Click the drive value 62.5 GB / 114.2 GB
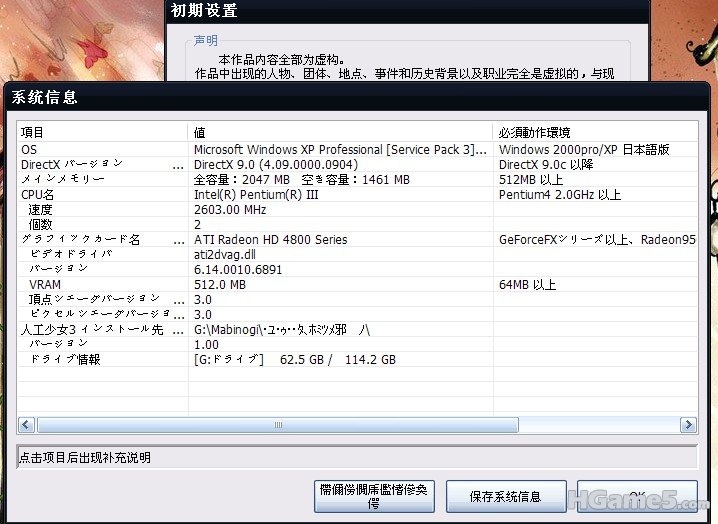The height and width of the screenshot is (524, 718). click(x=337, y=360)
